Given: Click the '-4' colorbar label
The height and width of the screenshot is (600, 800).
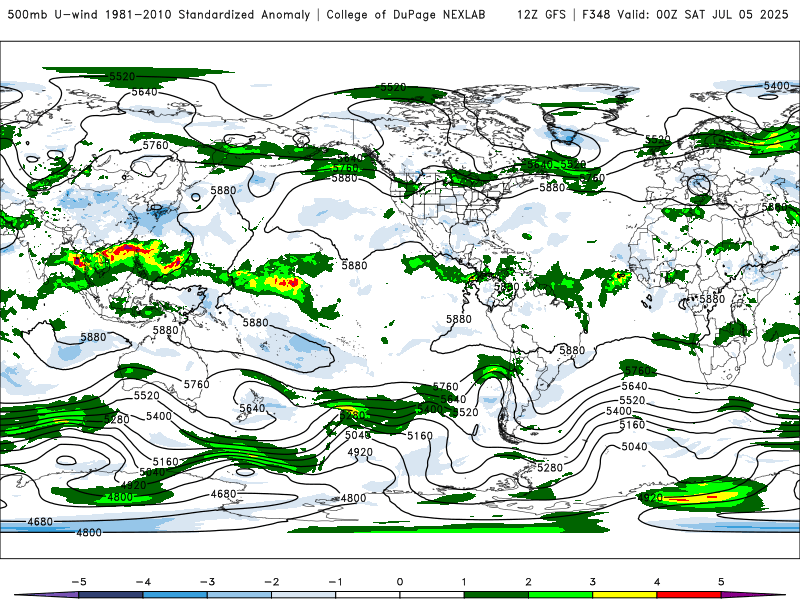Looking at the screenshot, I should [143, 582].
